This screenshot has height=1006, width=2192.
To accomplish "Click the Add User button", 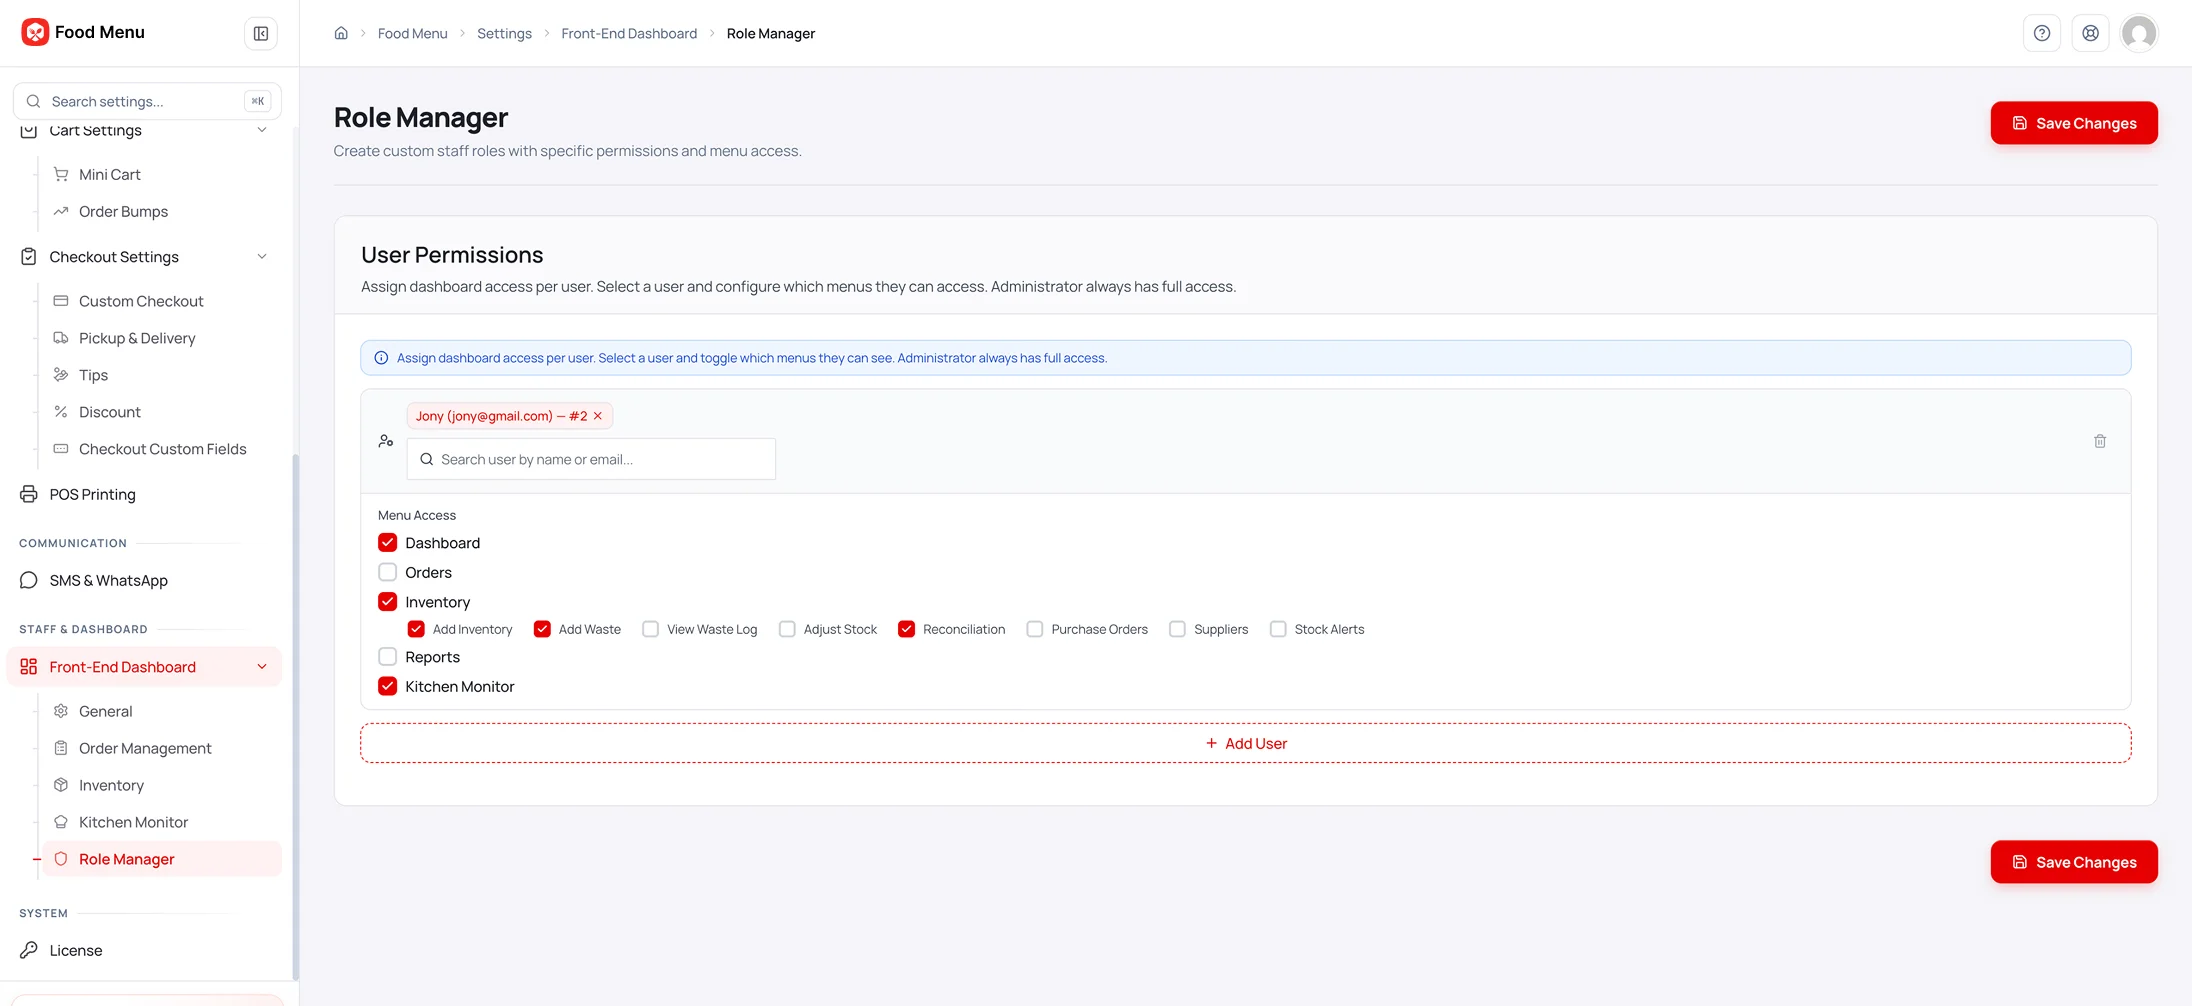I will pyautogui.click(x=1246, y=743).
